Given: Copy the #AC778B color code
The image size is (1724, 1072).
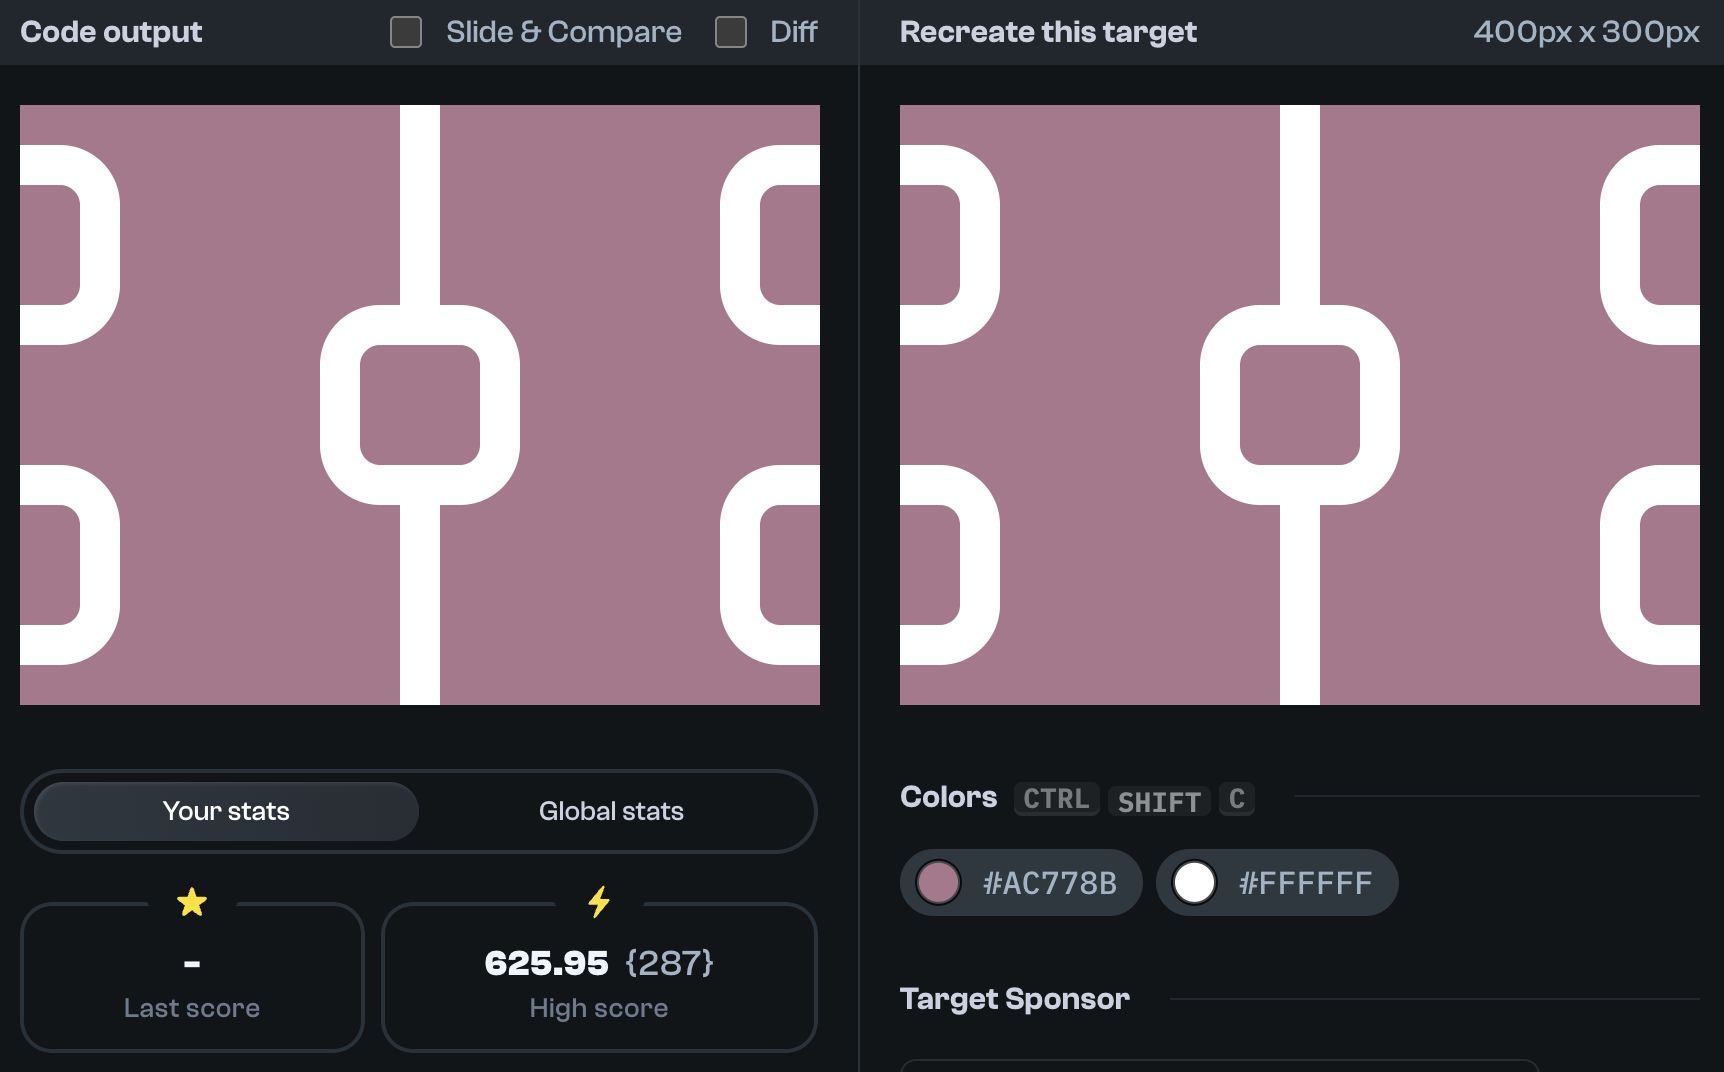Looking at the screenshot, I should pyautogui.click(x=1048, y=883).
